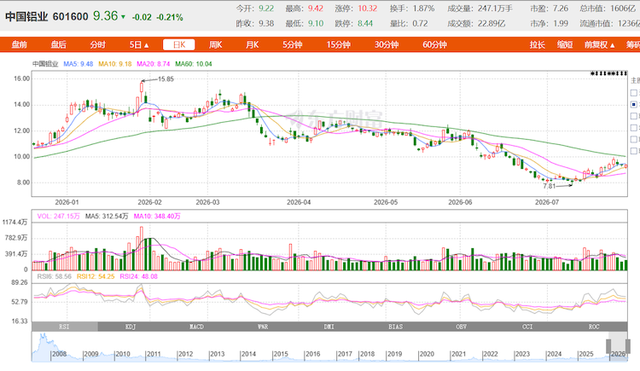Click the 市盈: 7.26 P/E value
The height and width of the screenshot is (371, 640).
click(x=549, y=8)
